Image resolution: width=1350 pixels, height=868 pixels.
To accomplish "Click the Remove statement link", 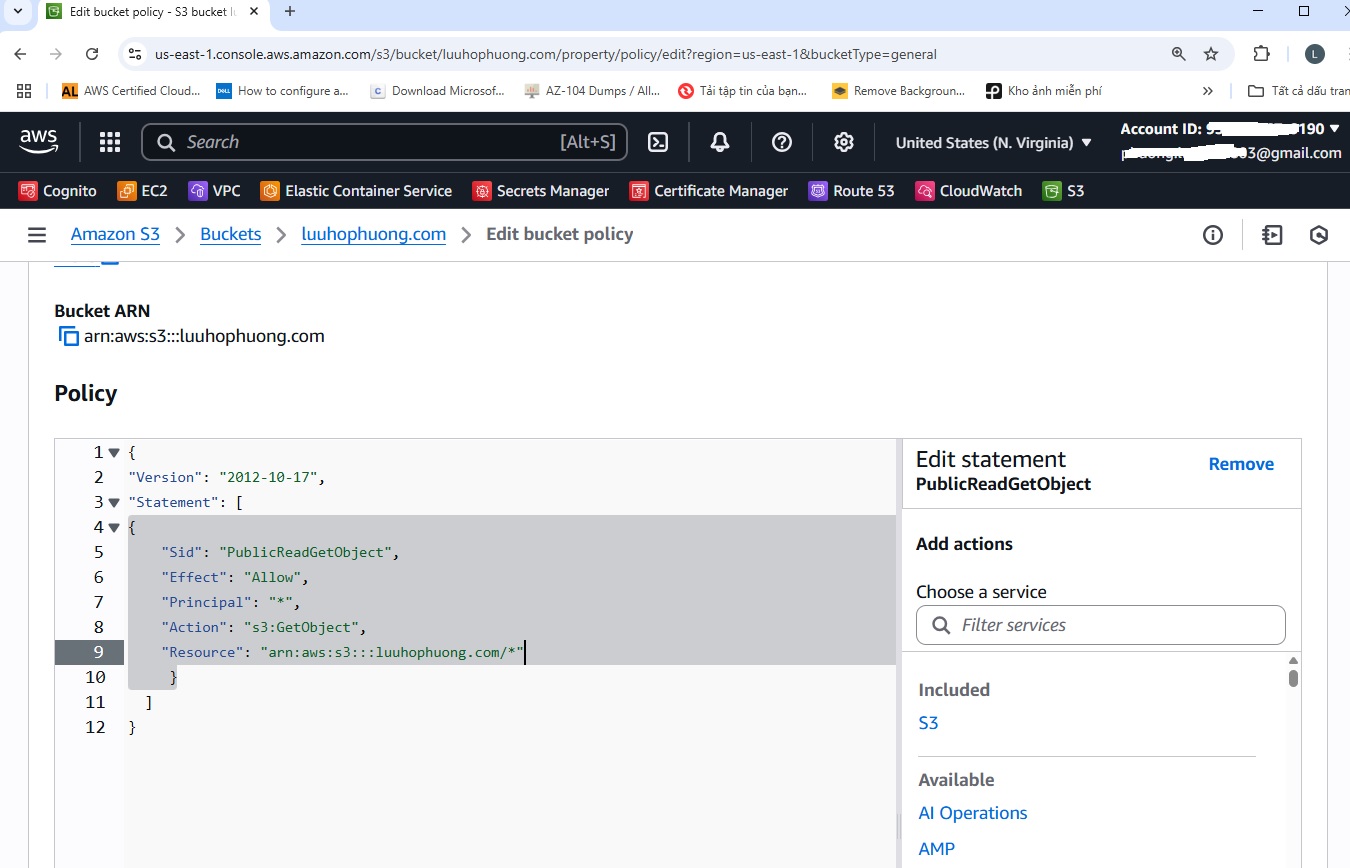I will tap(1241, 464).
